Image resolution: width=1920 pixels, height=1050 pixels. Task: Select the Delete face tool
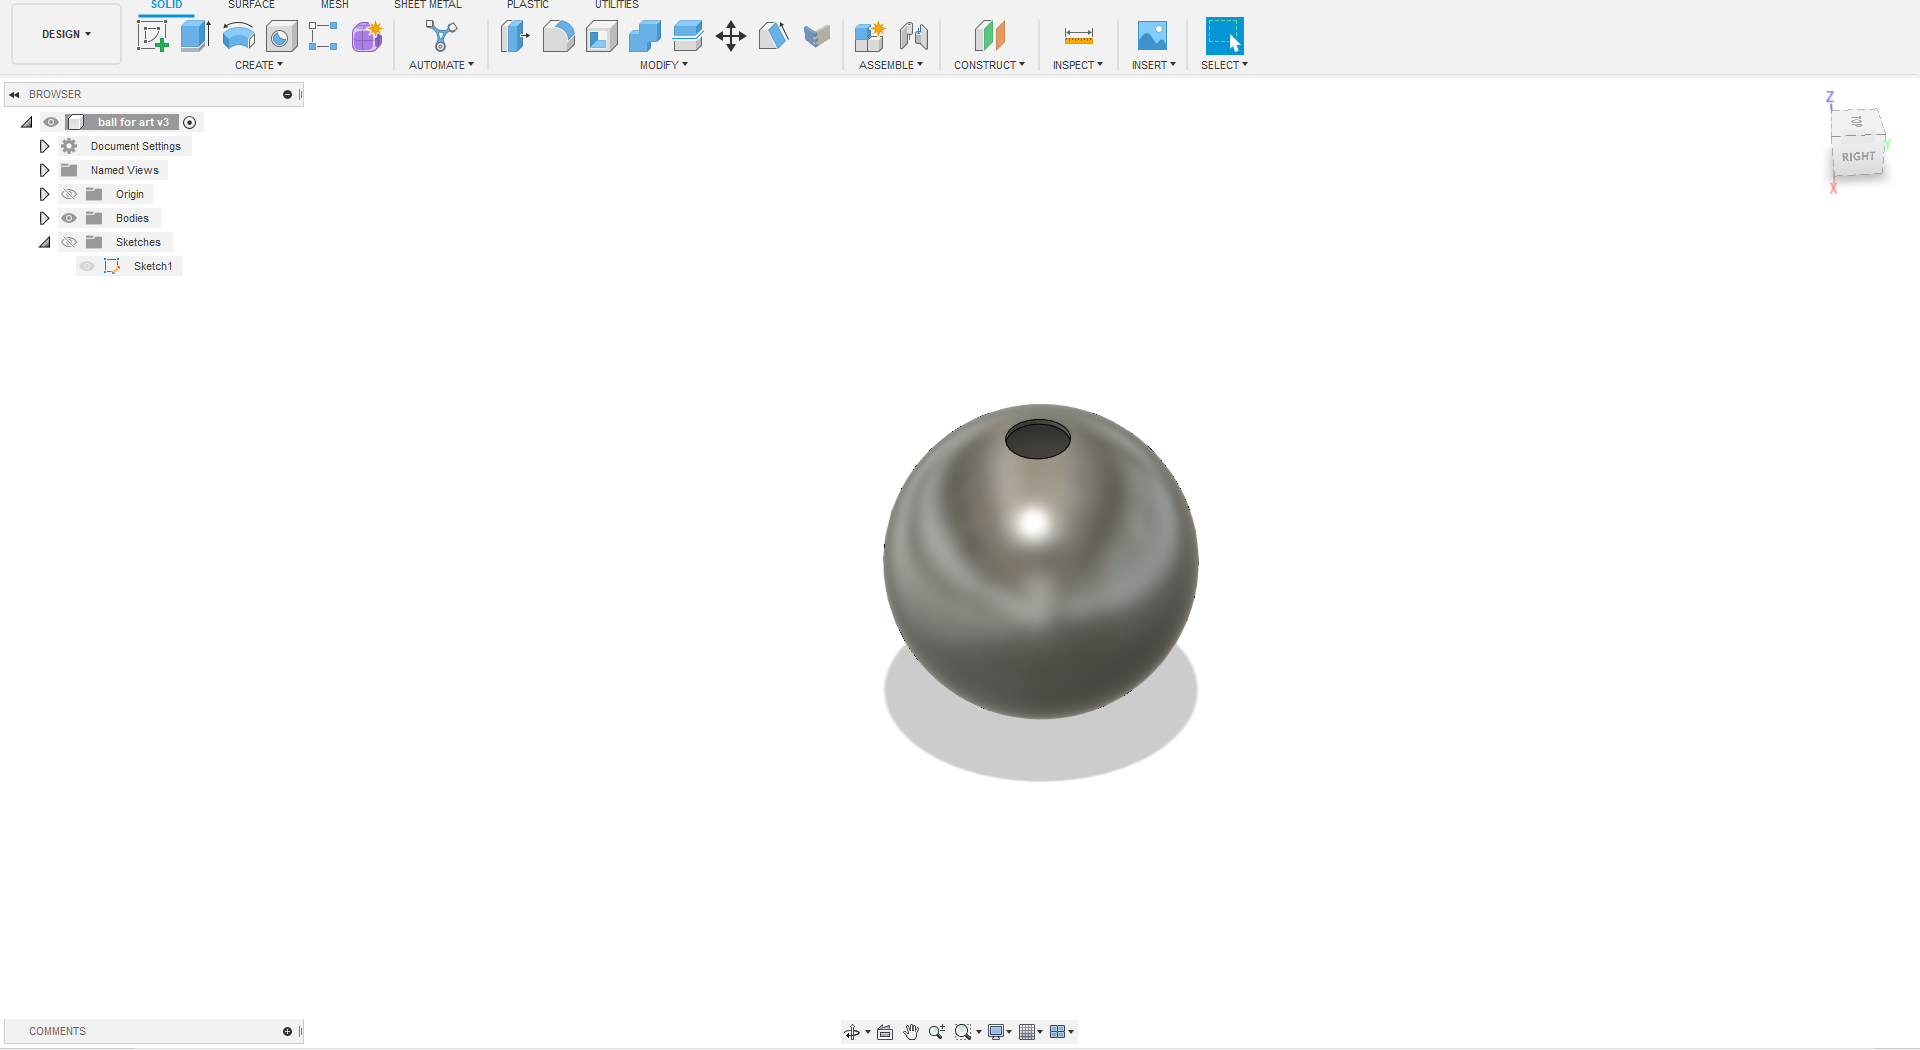point(817,37)
